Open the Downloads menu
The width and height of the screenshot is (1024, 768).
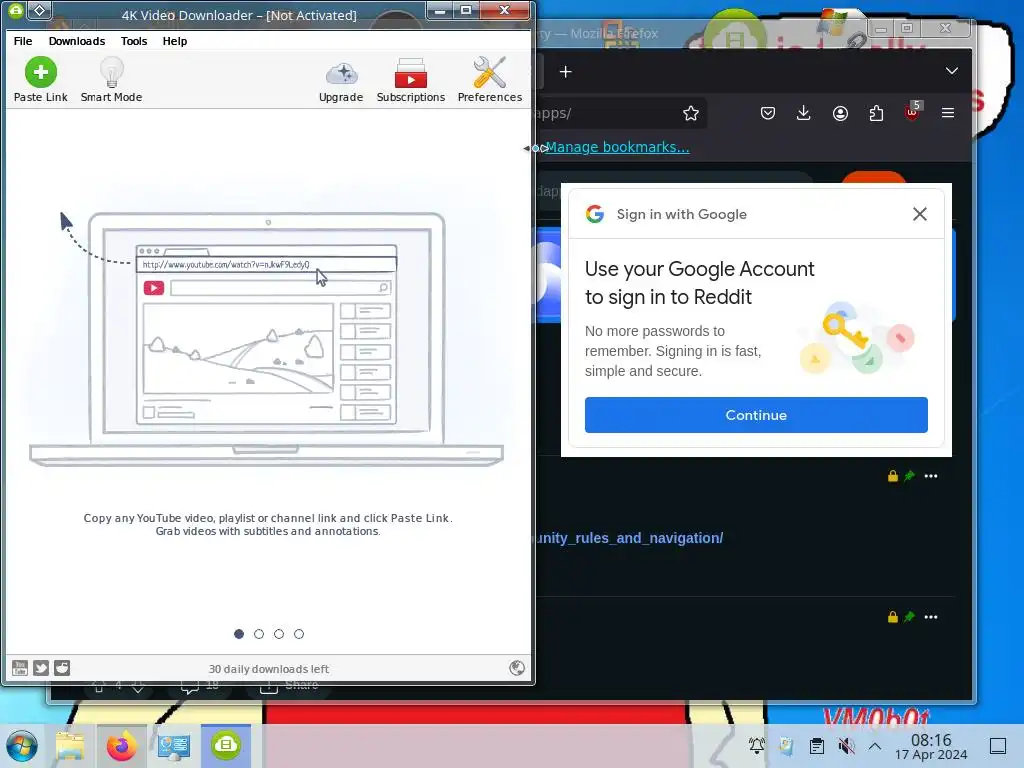tap(76, 41)
